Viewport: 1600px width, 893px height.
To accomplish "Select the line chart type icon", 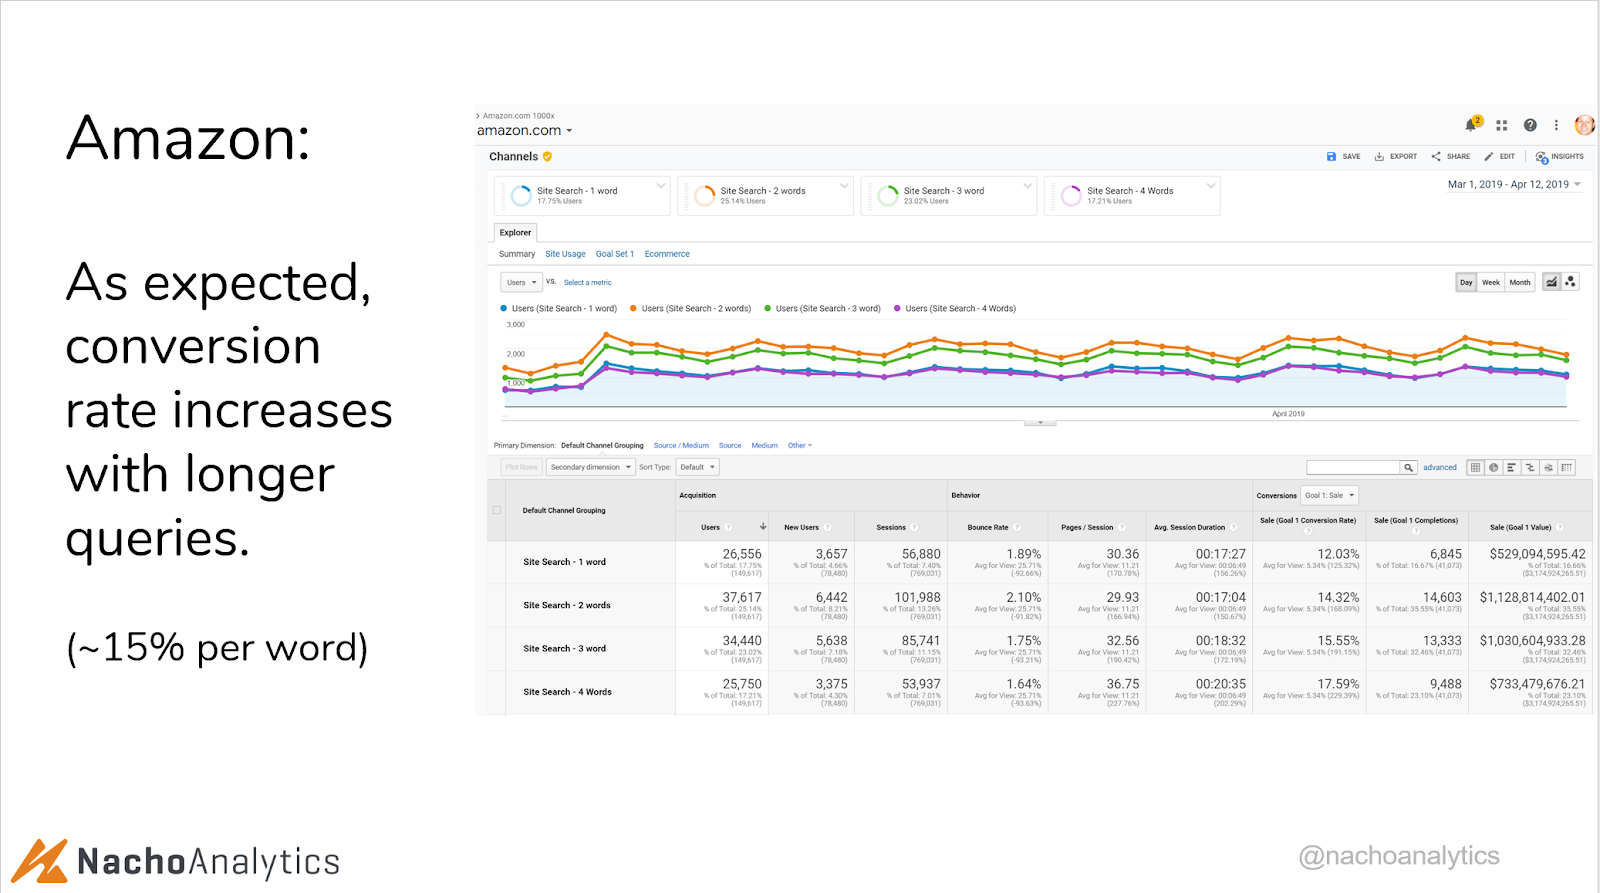I will point(1551,282).
